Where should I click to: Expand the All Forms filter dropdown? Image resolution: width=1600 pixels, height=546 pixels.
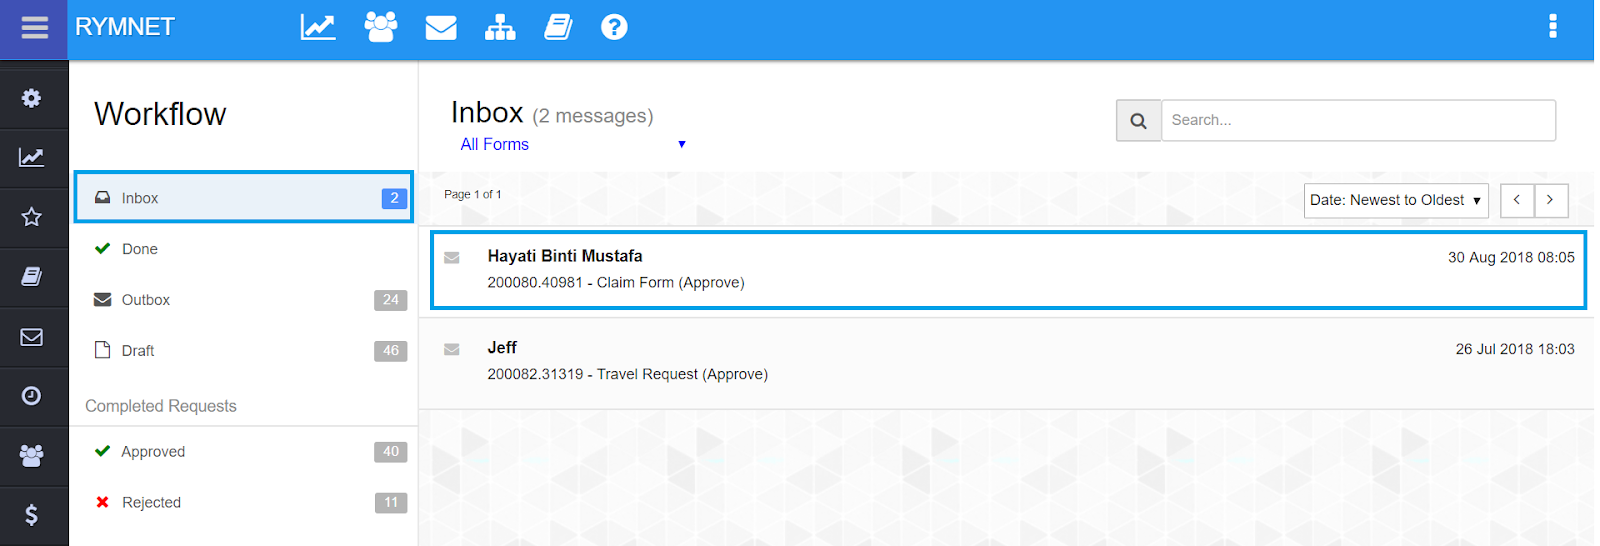click(x=572, y=144)
